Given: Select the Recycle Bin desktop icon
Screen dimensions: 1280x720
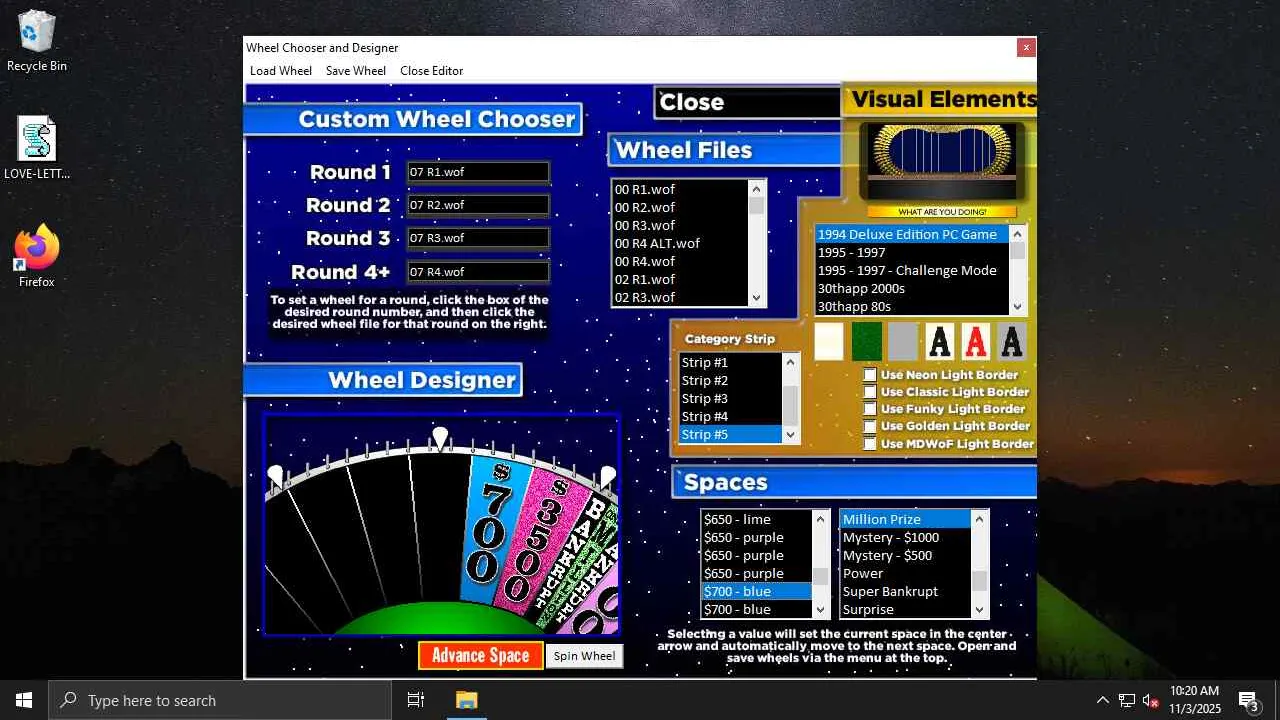Looking at the screenshot, I should pyautogui.click(x=37, y=42).
